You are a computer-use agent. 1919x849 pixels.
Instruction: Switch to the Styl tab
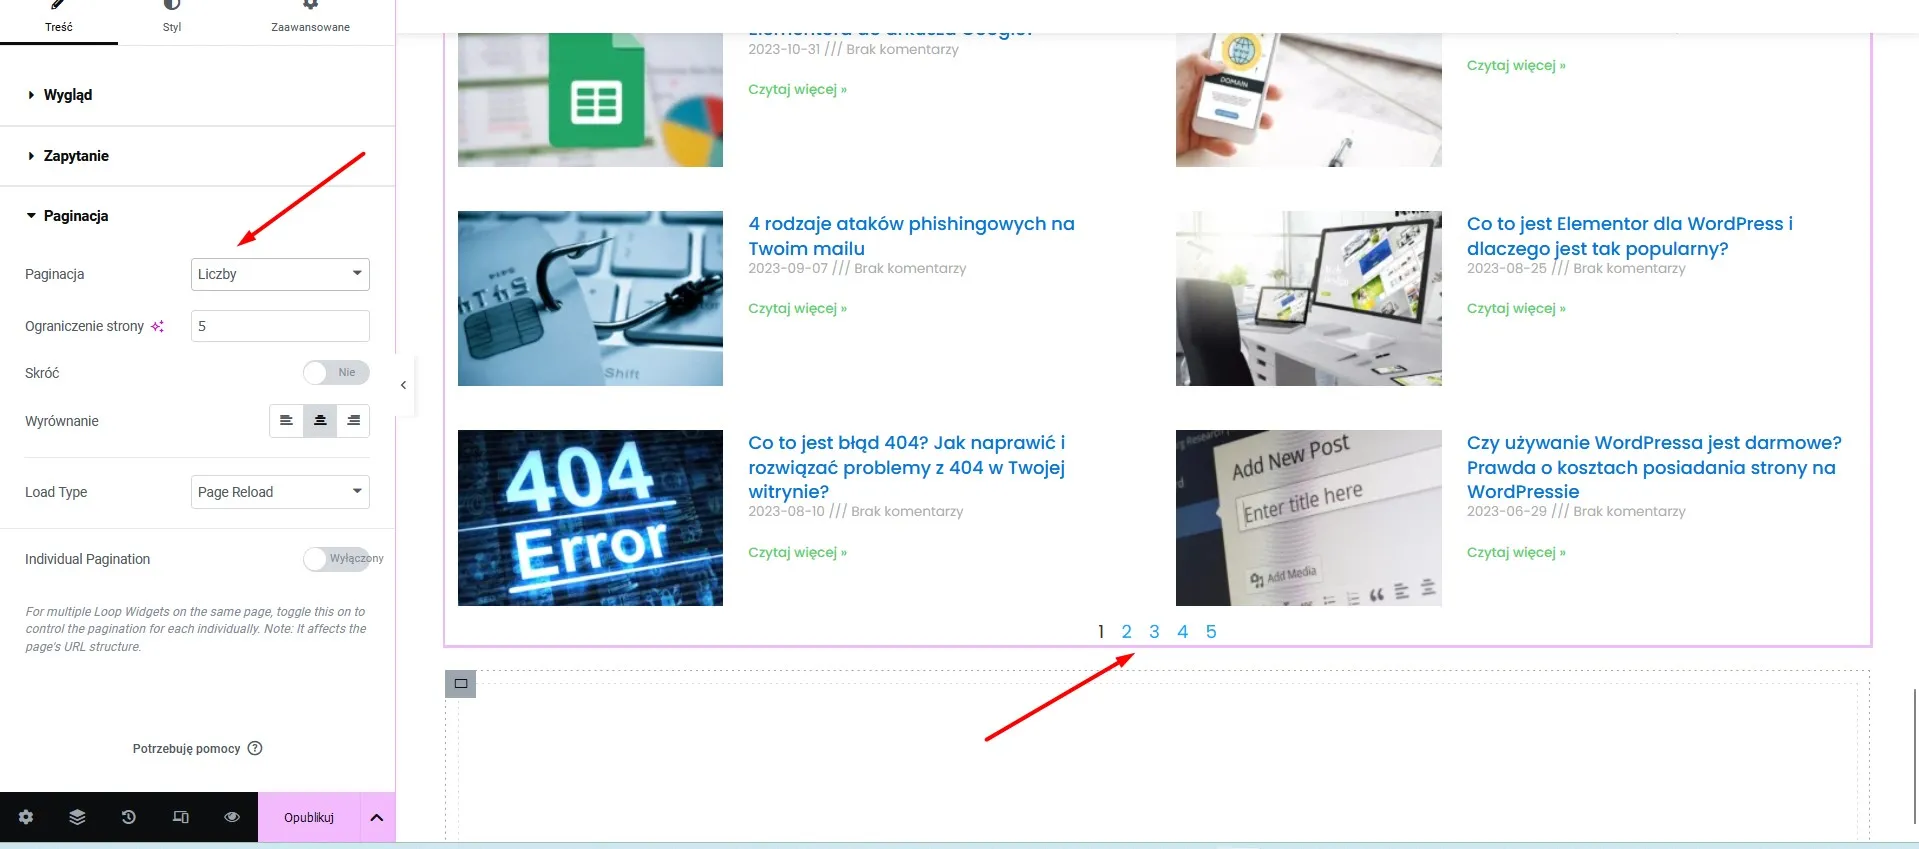172,20
